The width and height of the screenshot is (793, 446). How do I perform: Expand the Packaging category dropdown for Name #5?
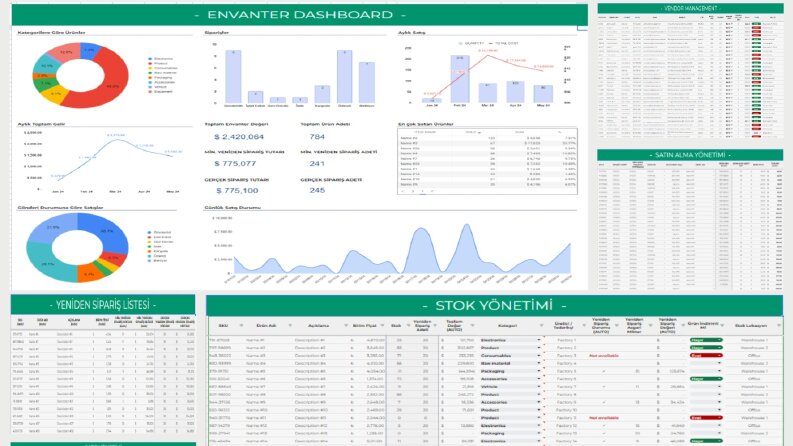[x=539, y=371]
